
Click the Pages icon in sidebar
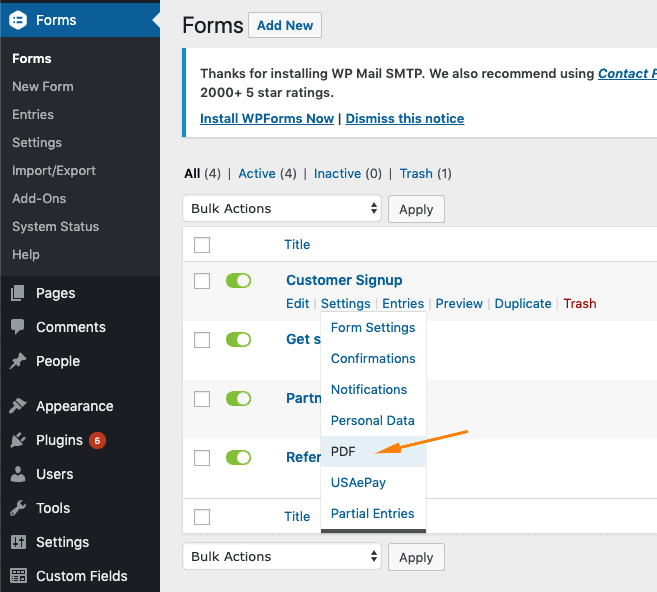point(18,293)
